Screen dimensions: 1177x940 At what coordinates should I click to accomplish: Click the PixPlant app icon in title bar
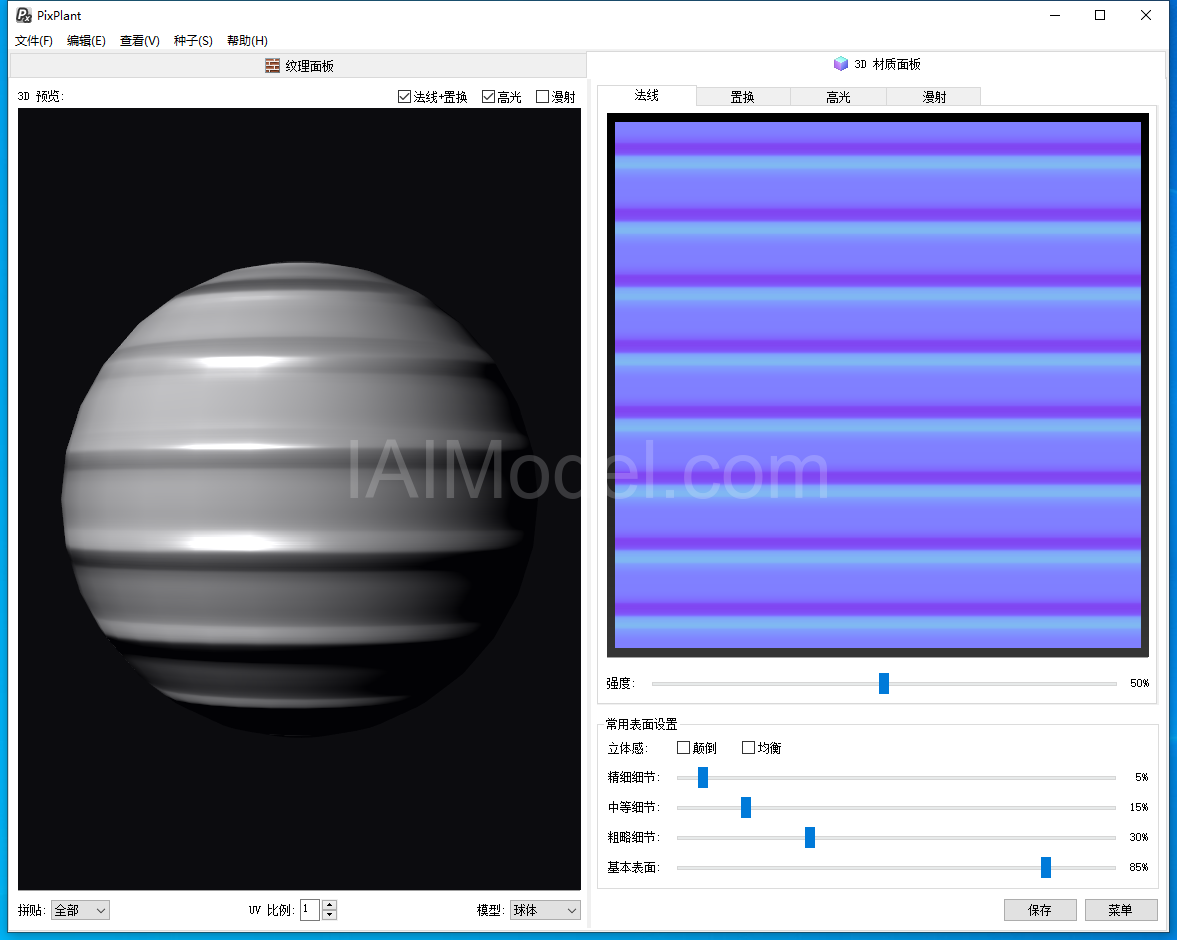[x=23, y=15]
